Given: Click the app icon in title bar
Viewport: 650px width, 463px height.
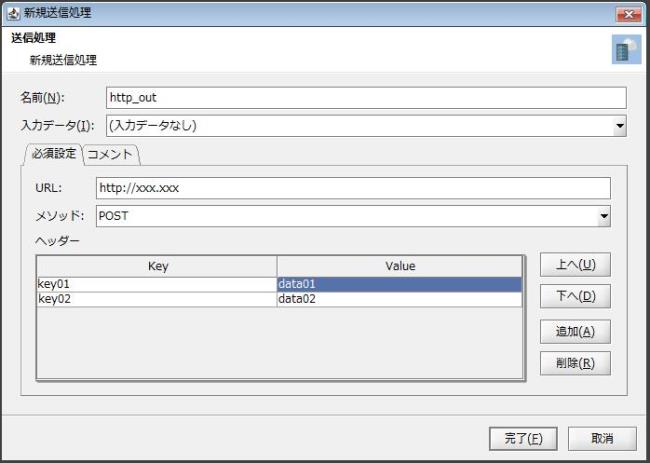Looking at the screenshot, I should pyautogui.click(x=12, y=13).
